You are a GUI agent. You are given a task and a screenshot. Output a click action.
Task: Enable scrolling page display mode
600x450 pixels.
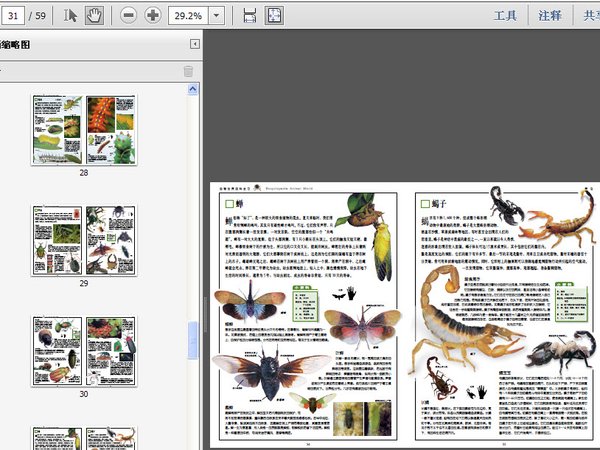(249, 15)
